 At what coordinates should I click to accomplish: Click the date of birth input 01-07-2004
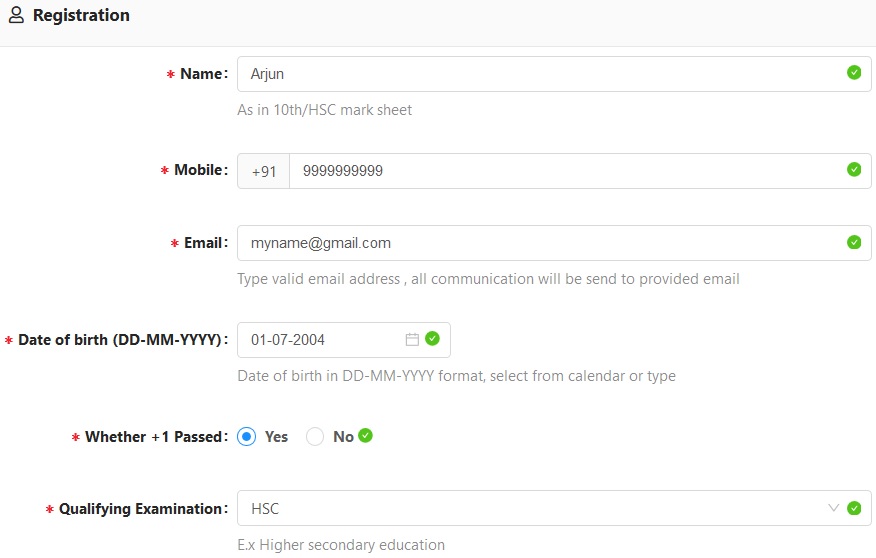click(x=344, y=340)
